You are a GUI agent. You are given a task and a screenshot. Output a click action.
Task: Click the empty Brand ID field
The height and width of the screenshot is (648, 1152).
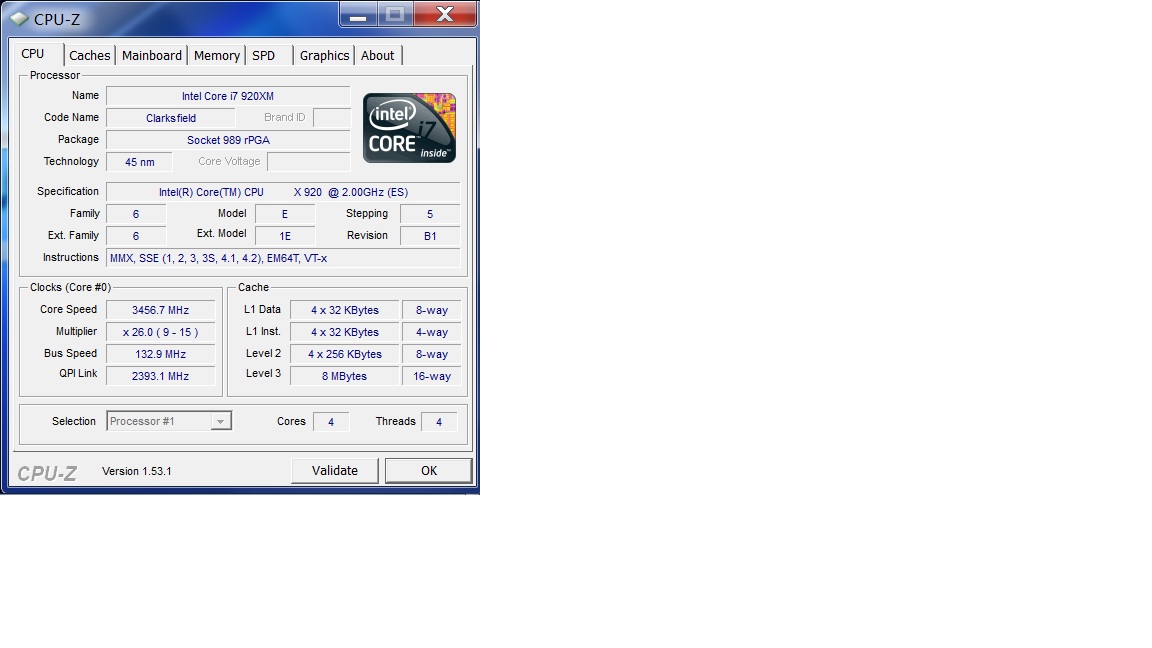(332, 118)
